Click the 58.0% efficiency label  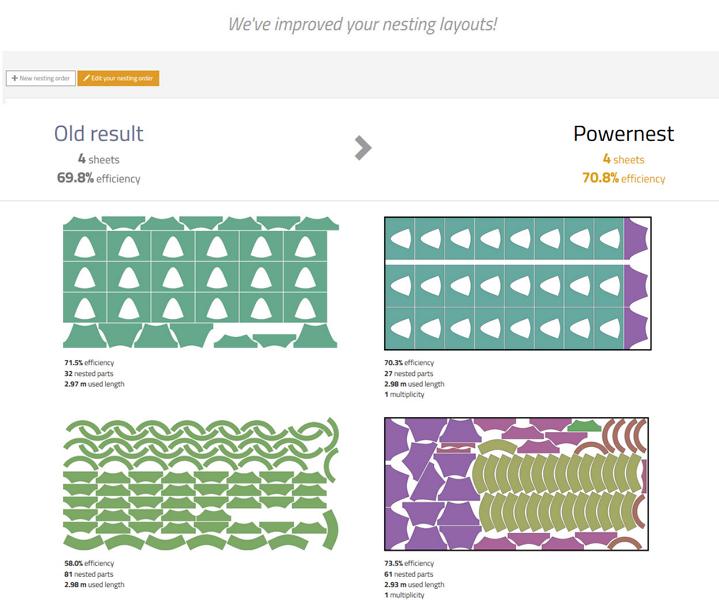point(89,563)
